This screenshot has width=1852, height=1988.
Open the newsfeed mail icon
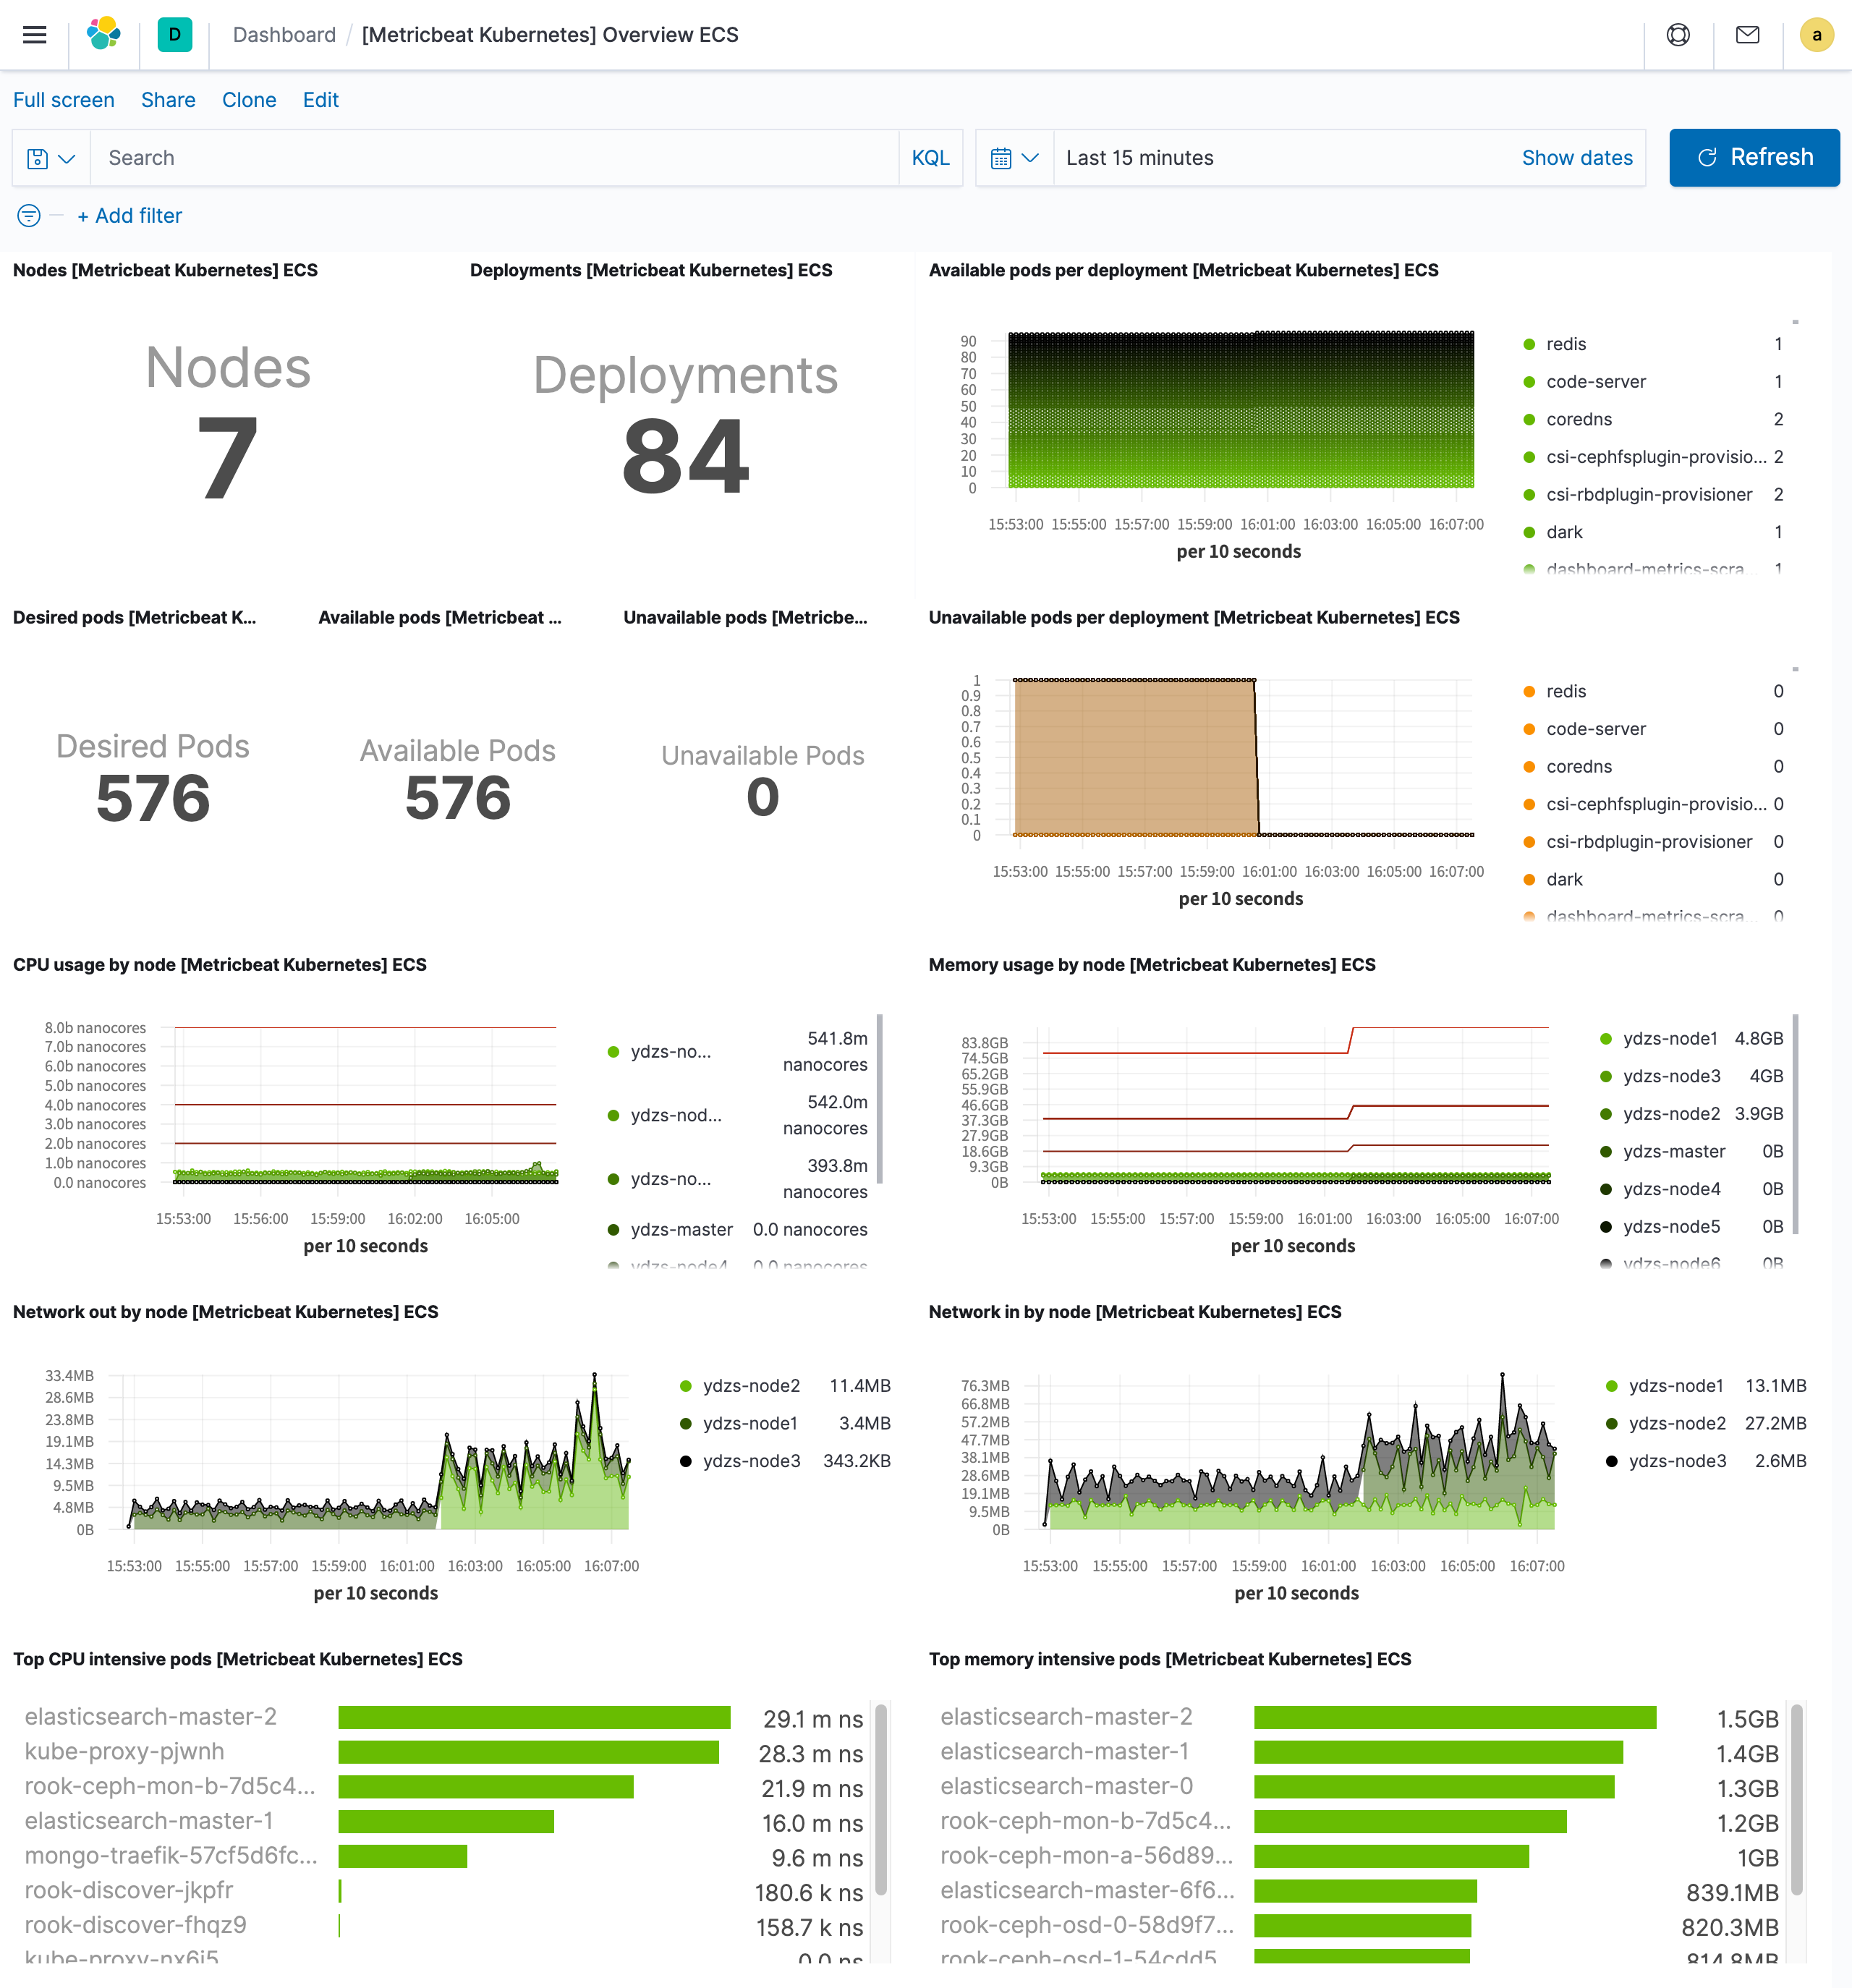(x=1747, y=35)
